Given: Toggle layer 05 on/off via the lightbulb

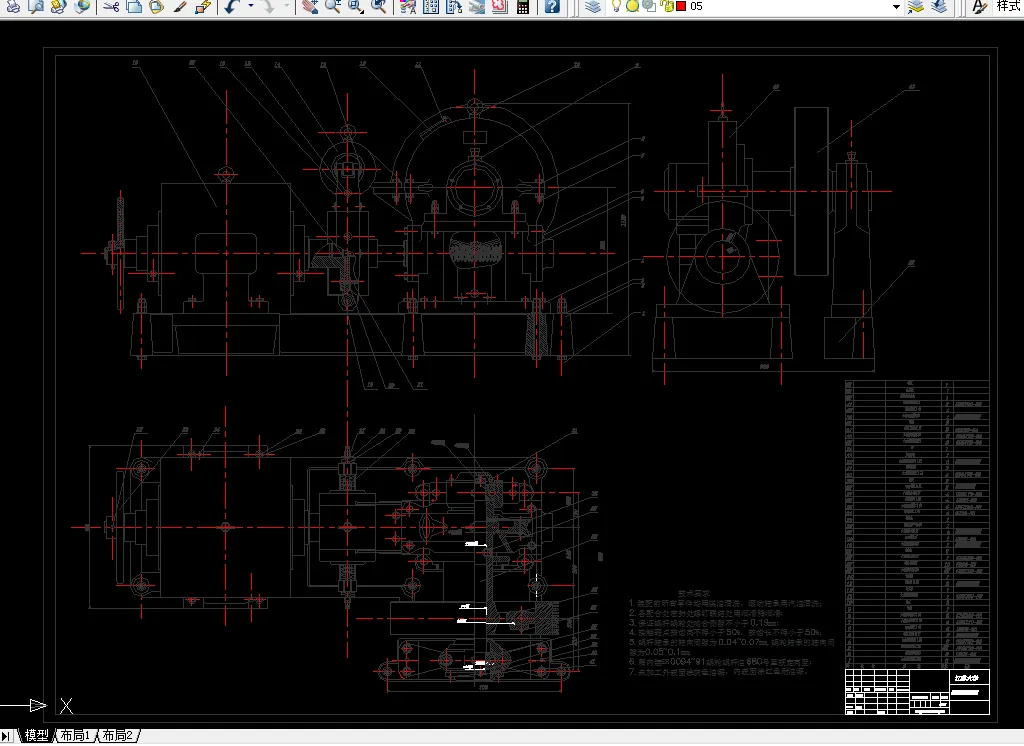Looking at the screenshot, I should click(x=616, y=6).
